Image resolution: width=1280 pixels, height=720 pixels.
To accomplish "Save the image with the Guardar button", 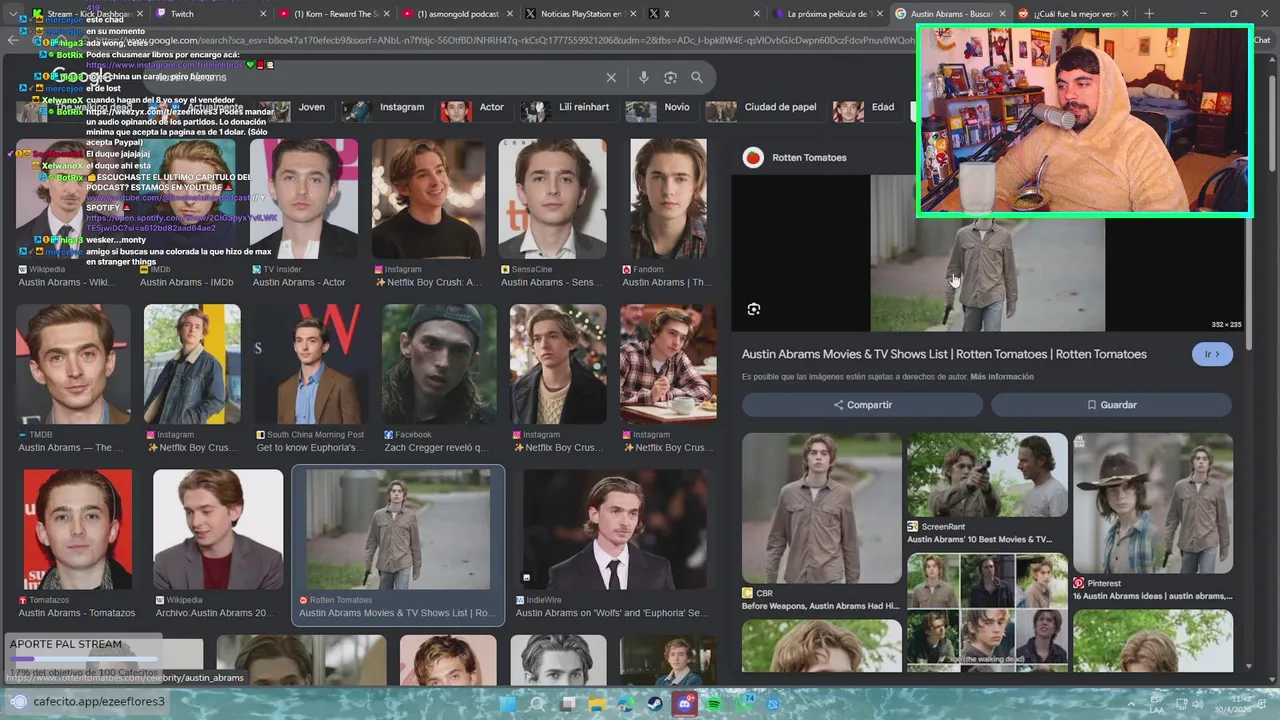I will (1111, 405).
